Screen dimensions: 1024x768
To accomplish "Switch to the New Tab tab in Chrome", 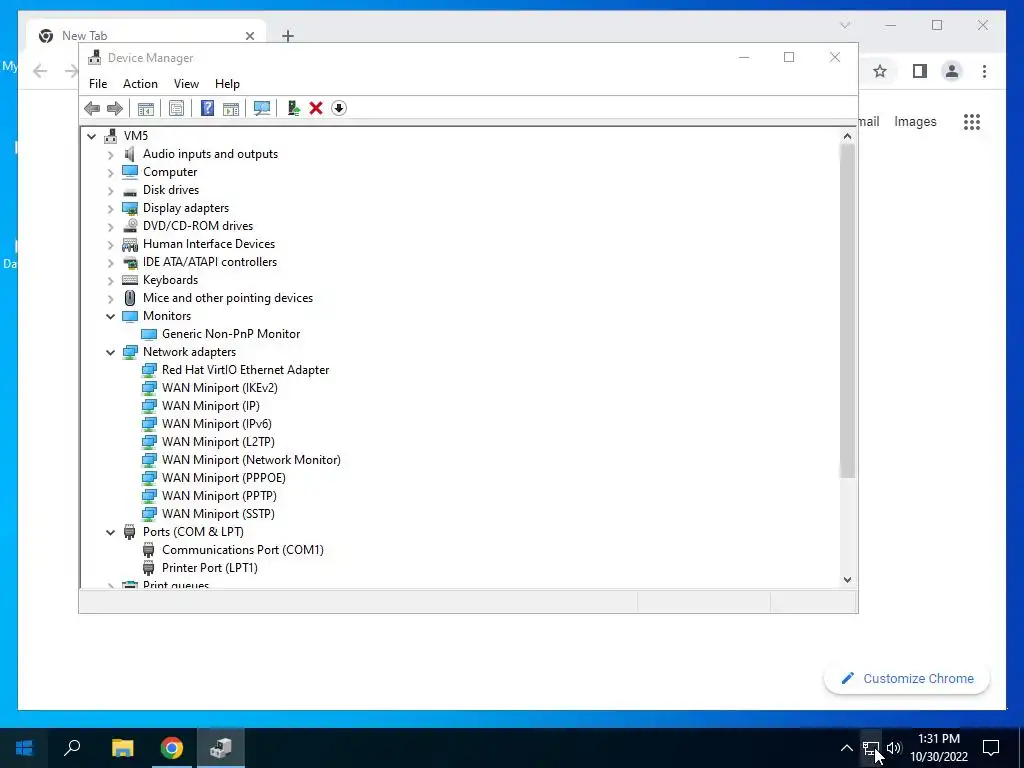I will pos(147,35).
